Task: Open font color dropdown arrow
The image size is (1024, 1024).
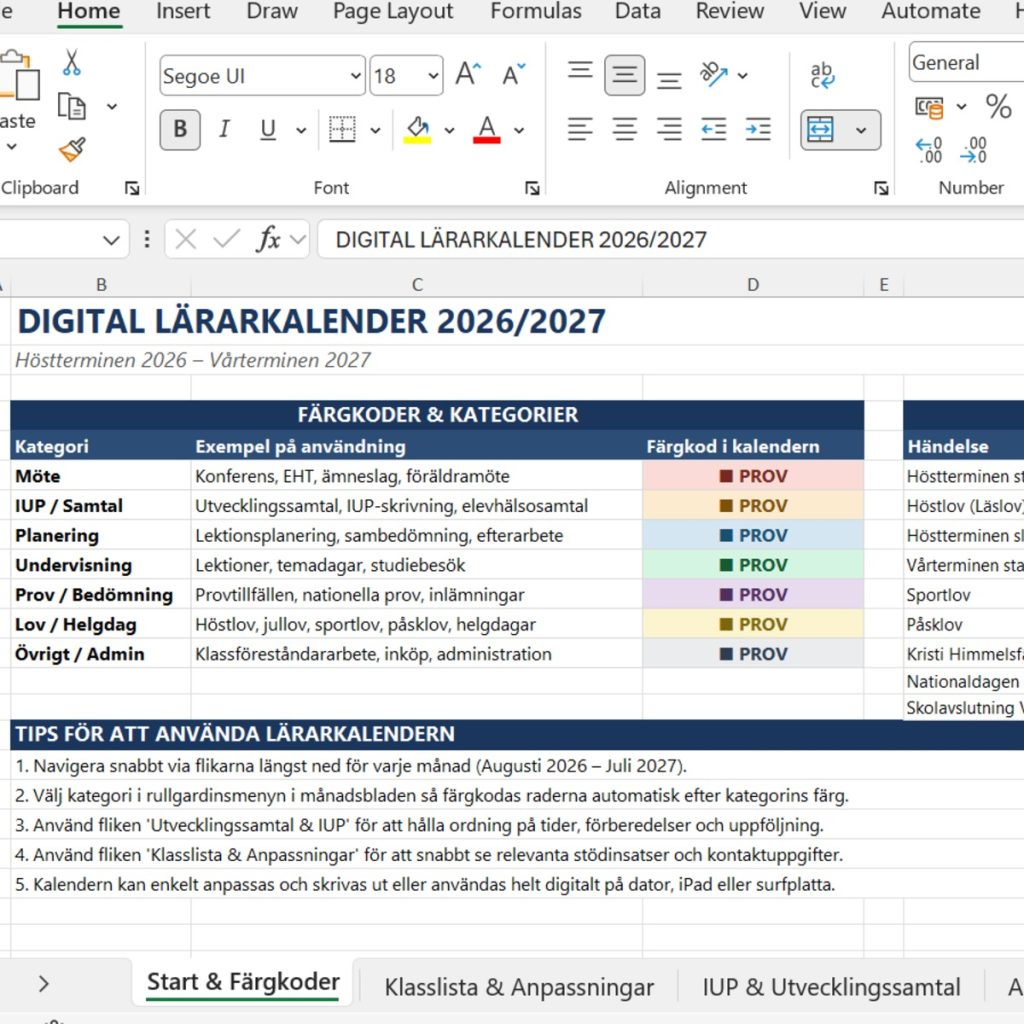Action: click(x=519, y=130)
